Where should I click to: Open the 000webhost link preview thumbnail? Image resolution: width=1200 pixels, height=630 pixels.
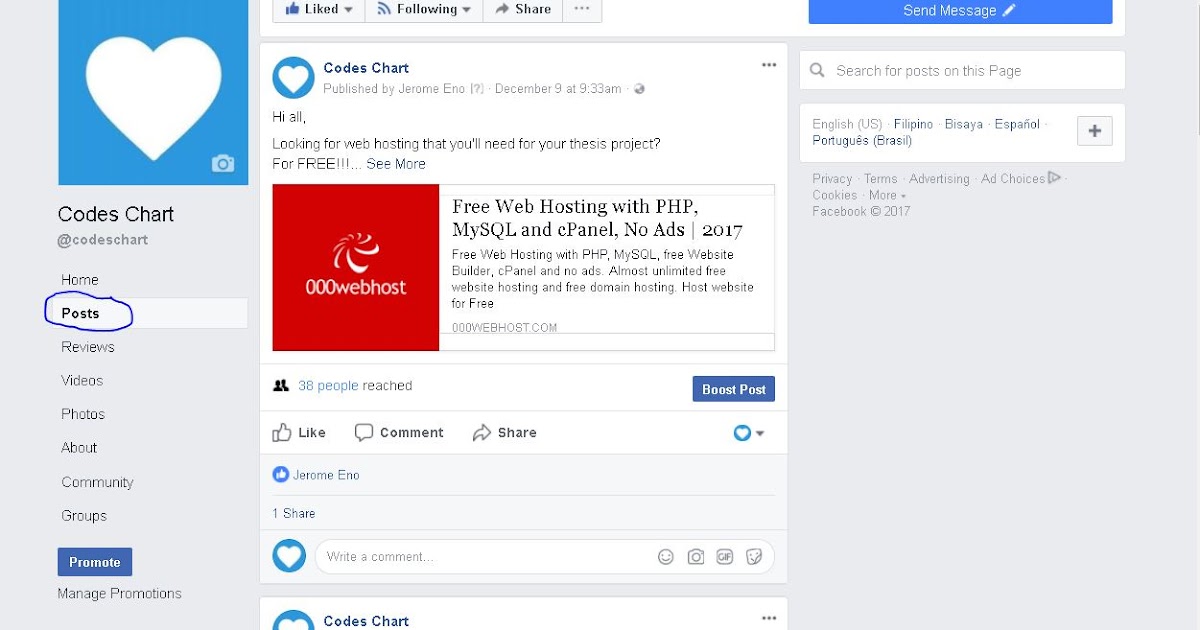(356, 267)
